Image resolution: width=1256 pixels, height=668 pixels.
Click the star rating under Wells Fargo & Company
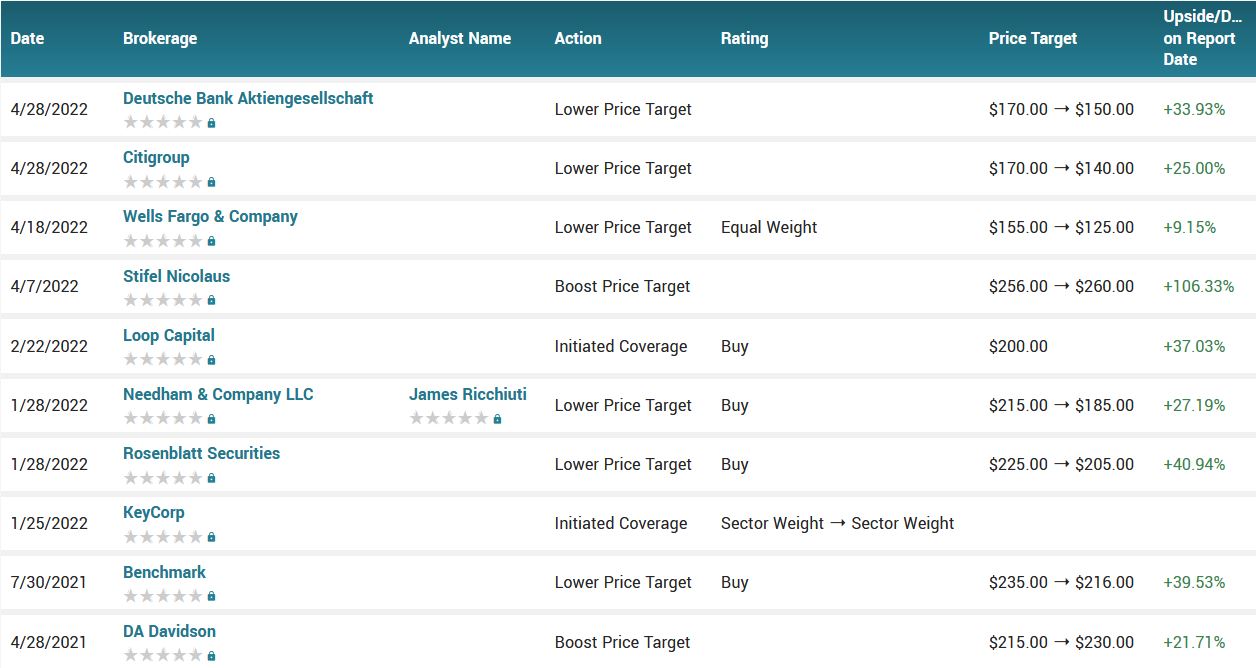tap(163, 240)
